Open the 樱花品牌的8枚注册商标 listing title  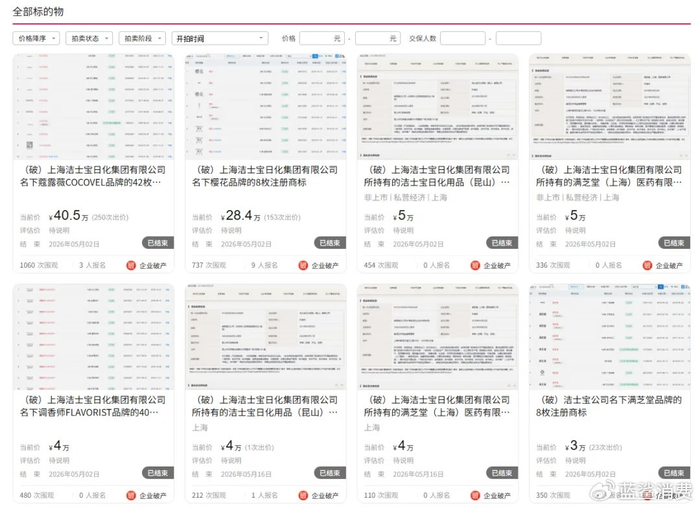click(x=265, y=176)
